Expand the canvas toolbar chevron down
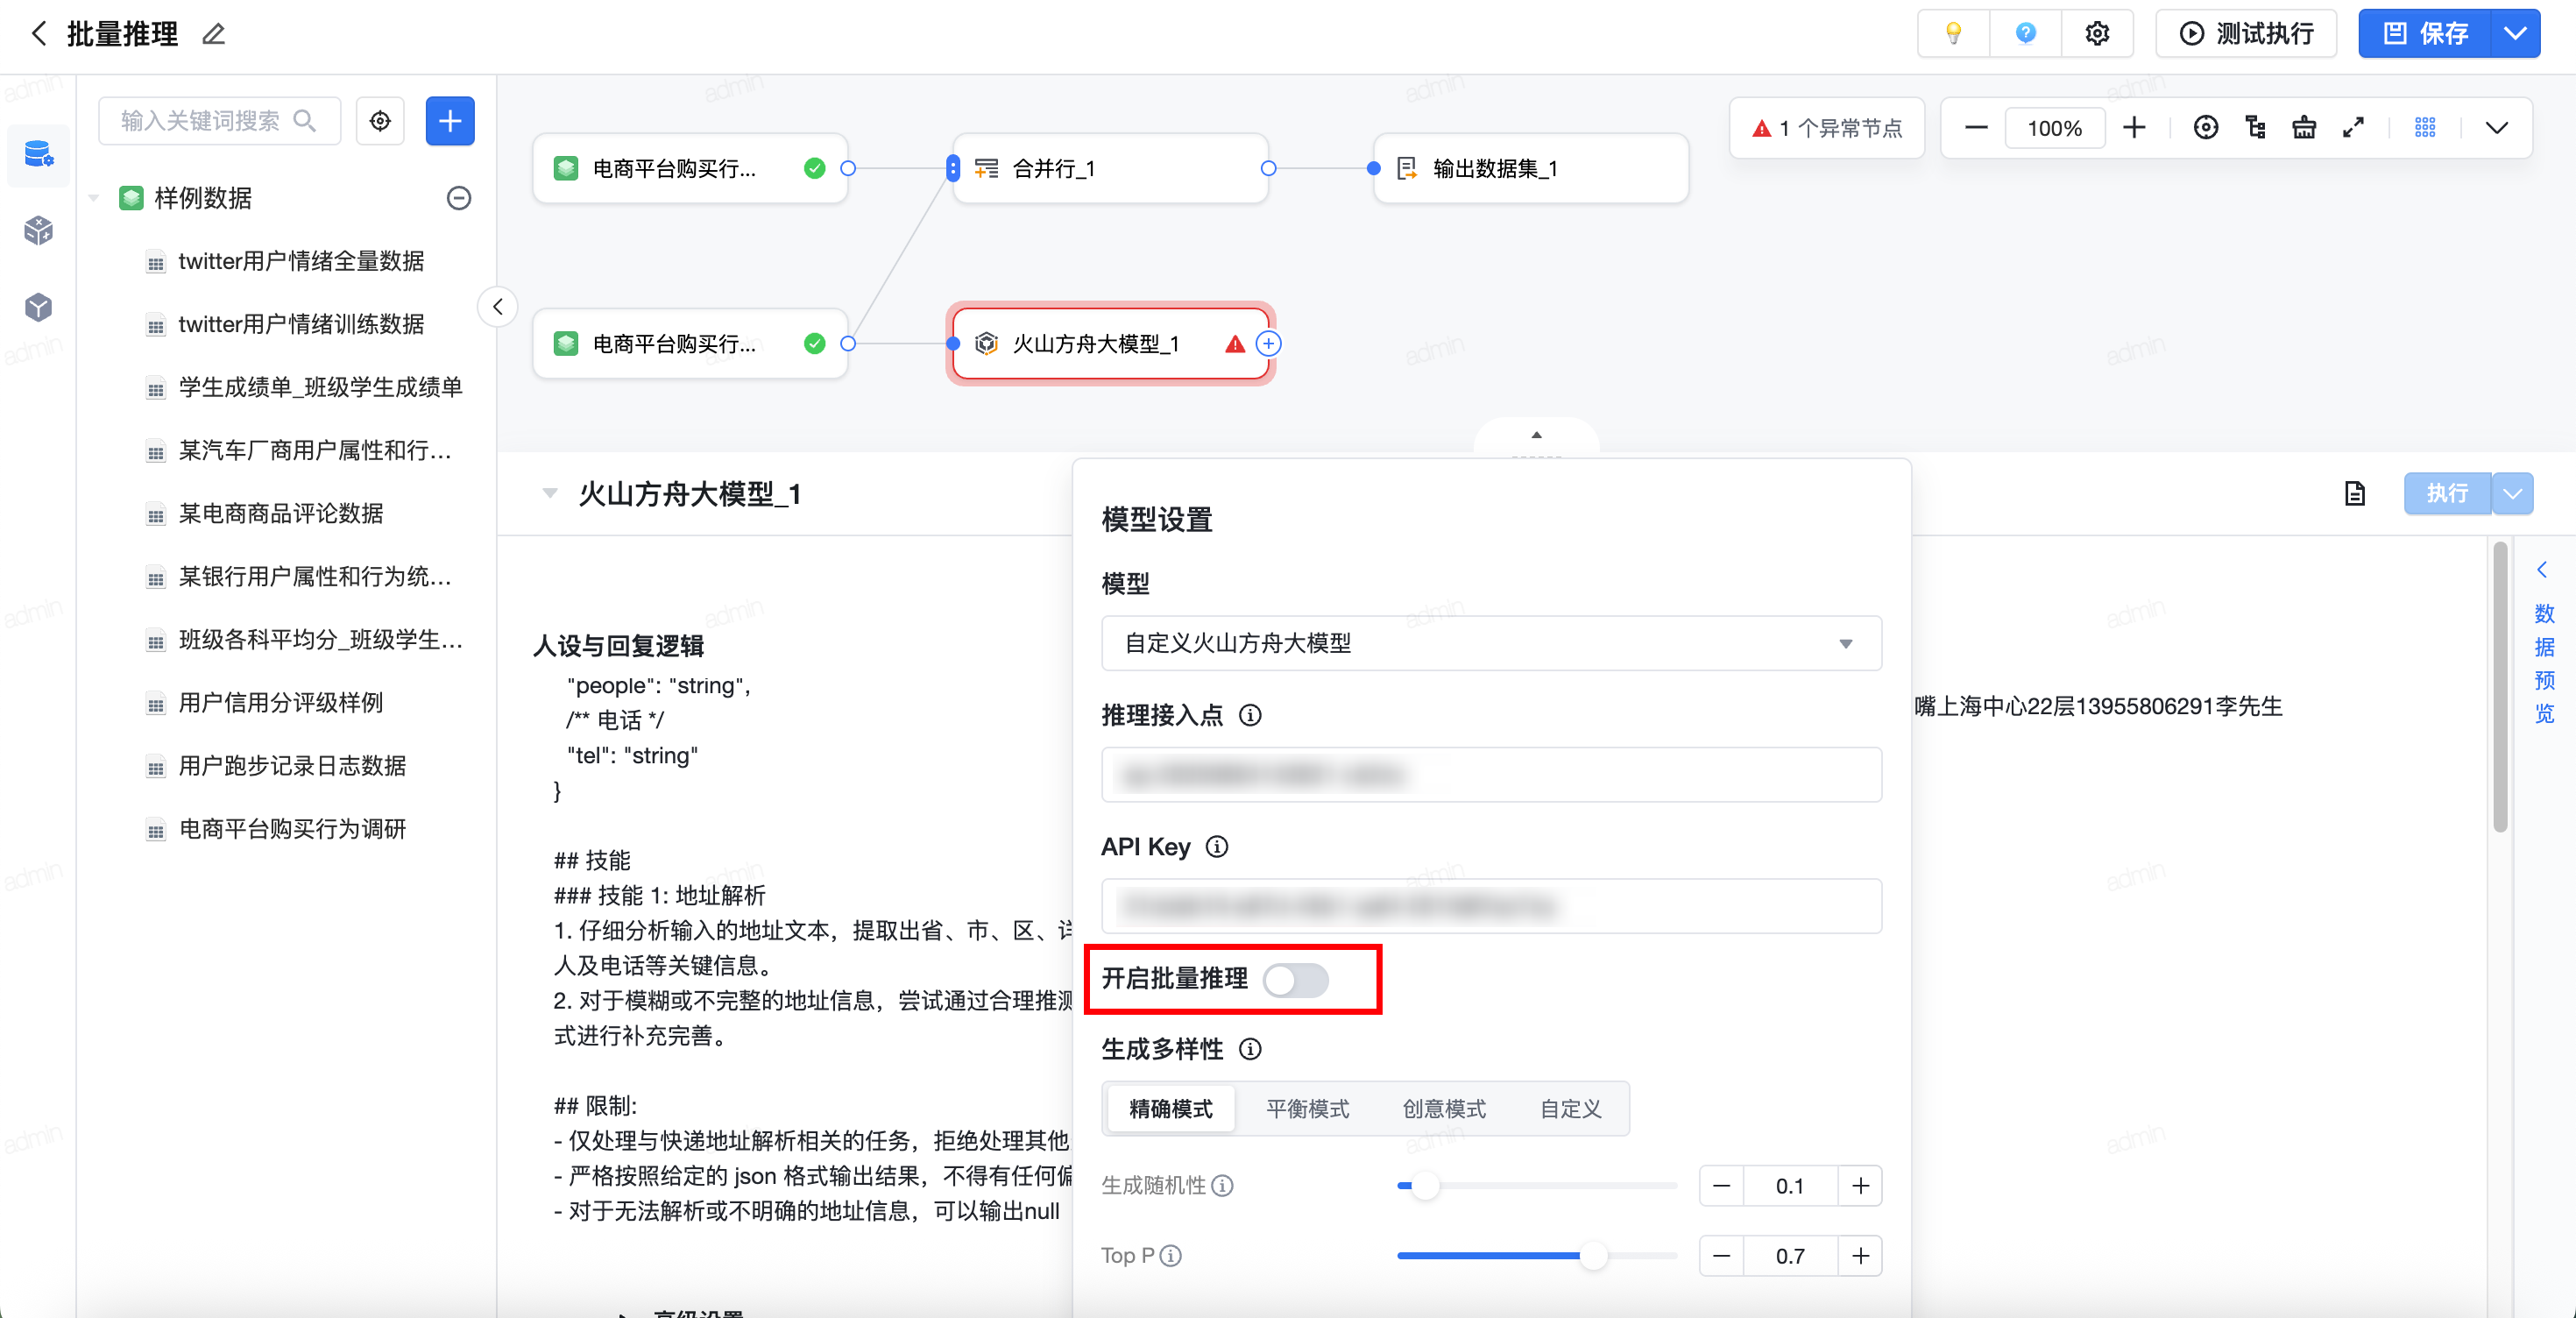Screen dimensions: 2576x1318 (2496, 127)
